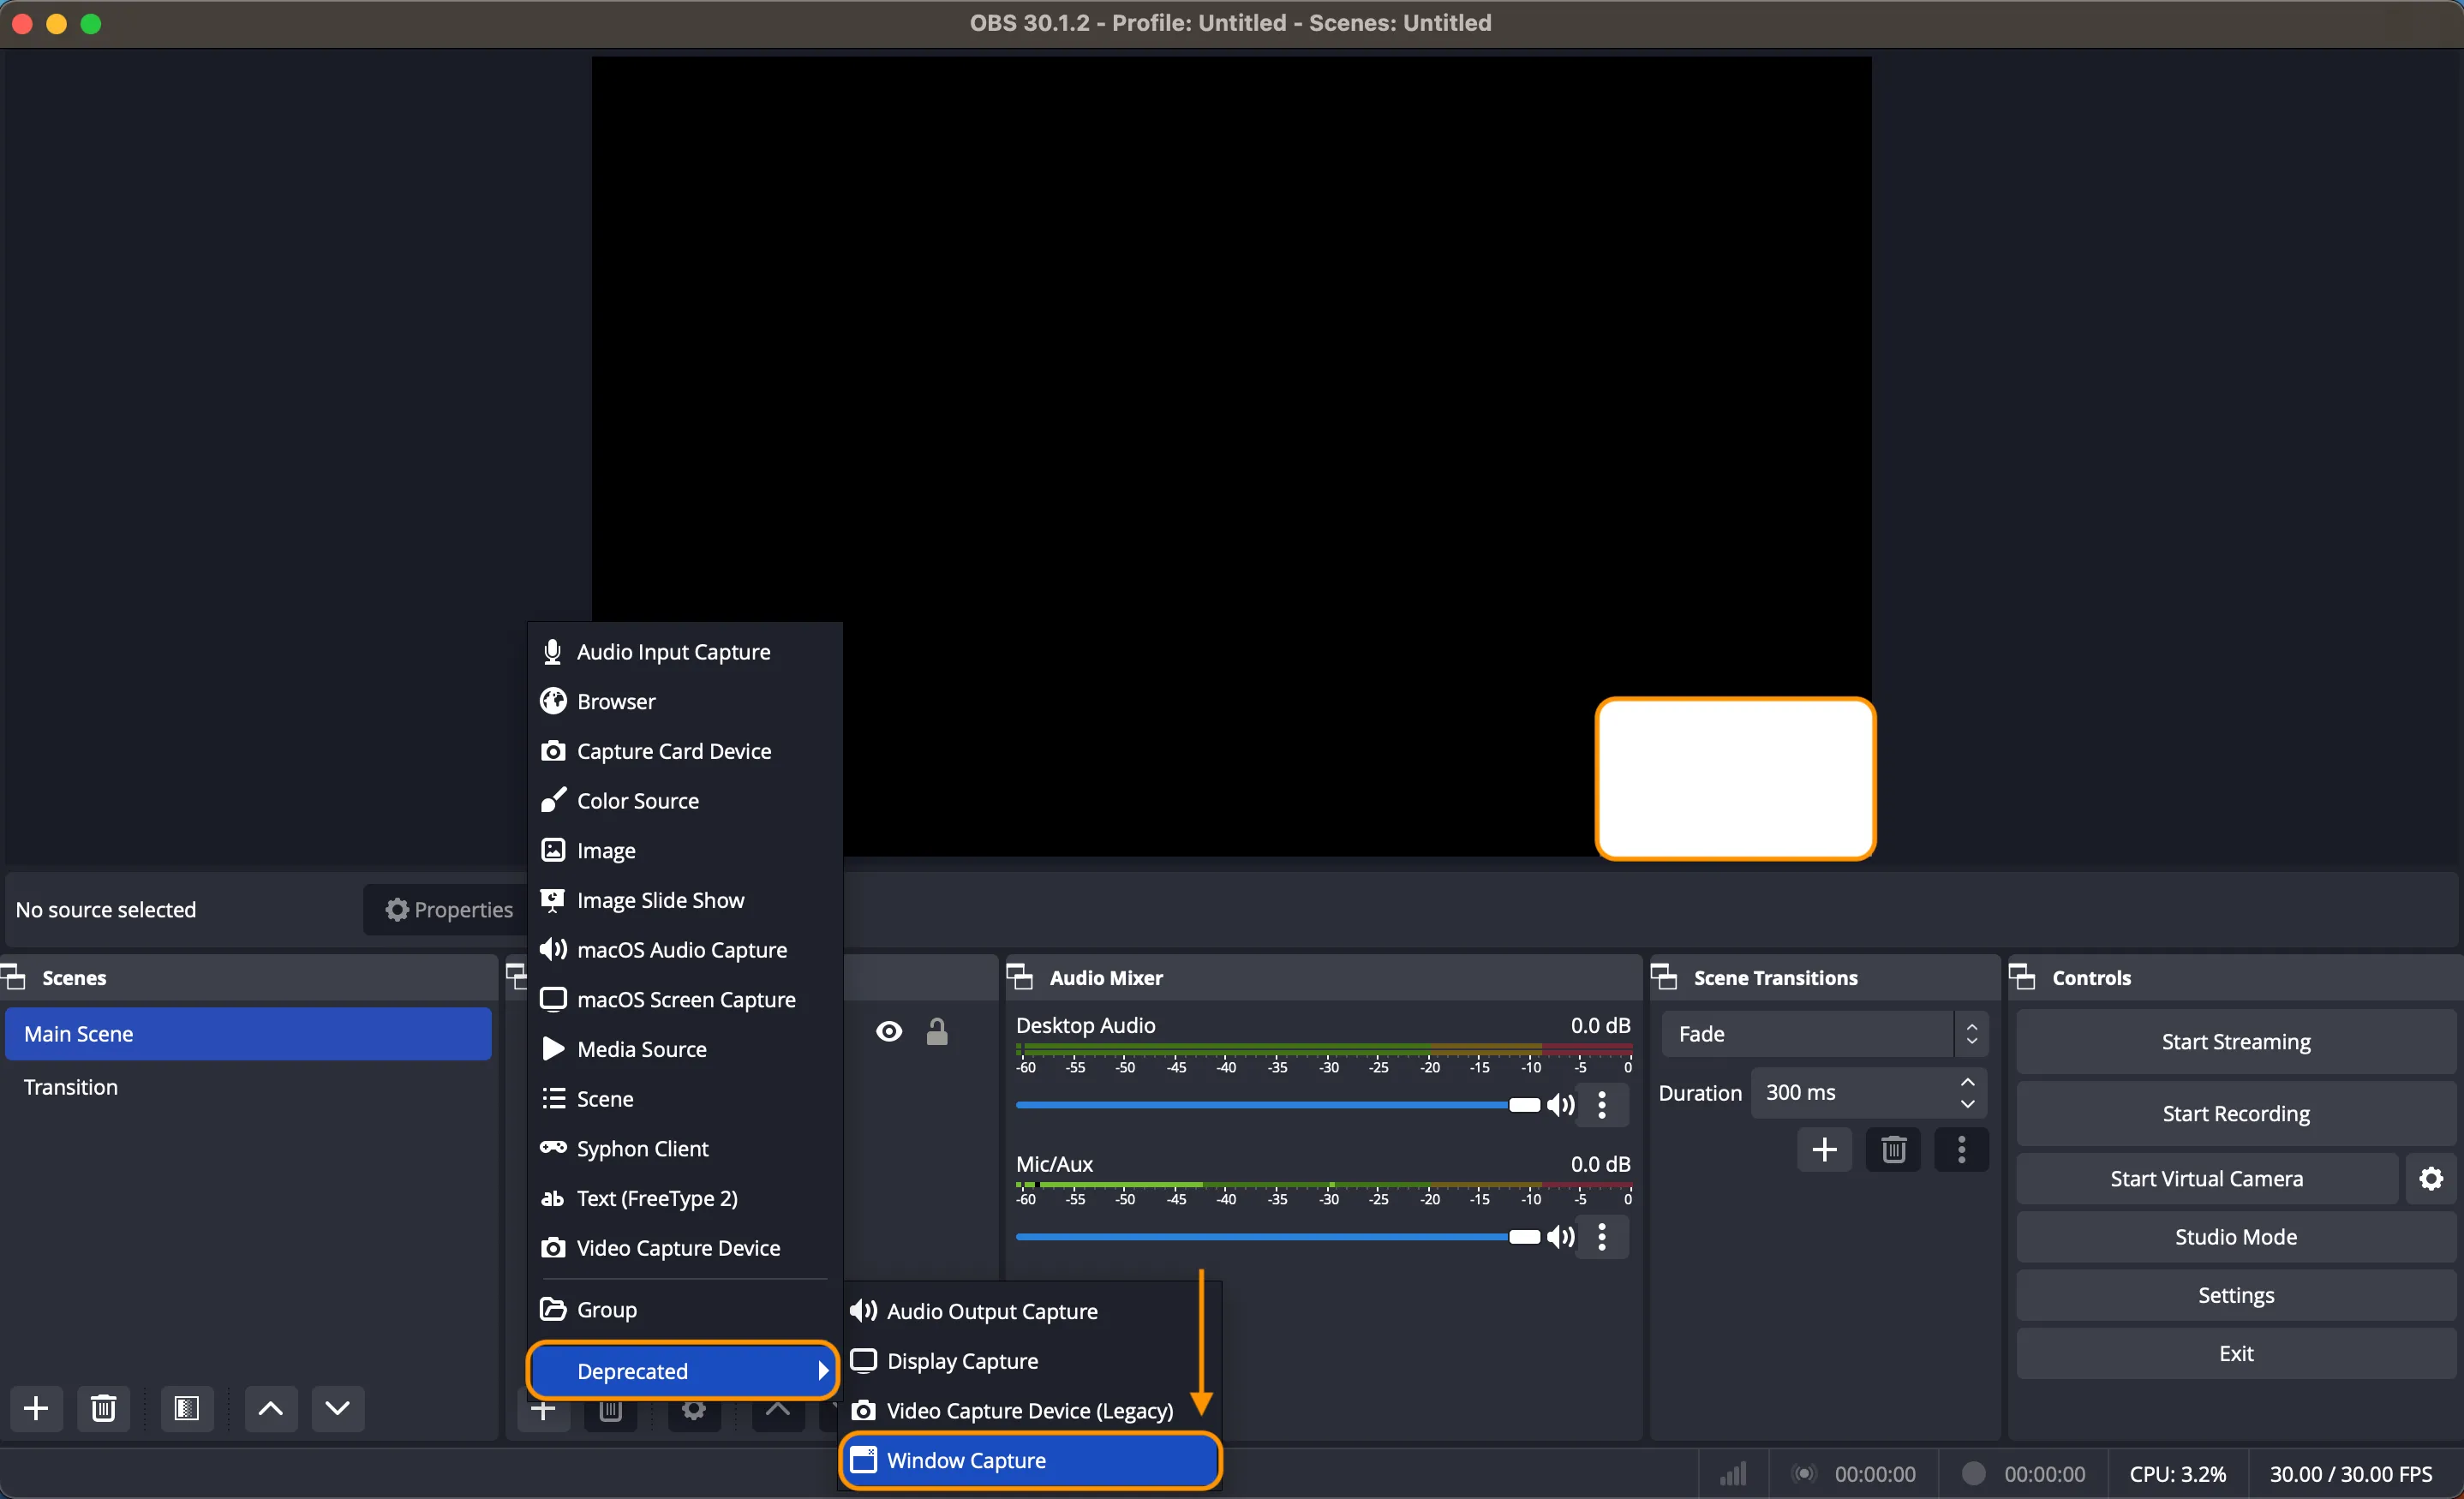Image resolution: width=2464 pixels, height=1499 pixels.
Task: Choose Image Slide Show source
Action: 685,900
